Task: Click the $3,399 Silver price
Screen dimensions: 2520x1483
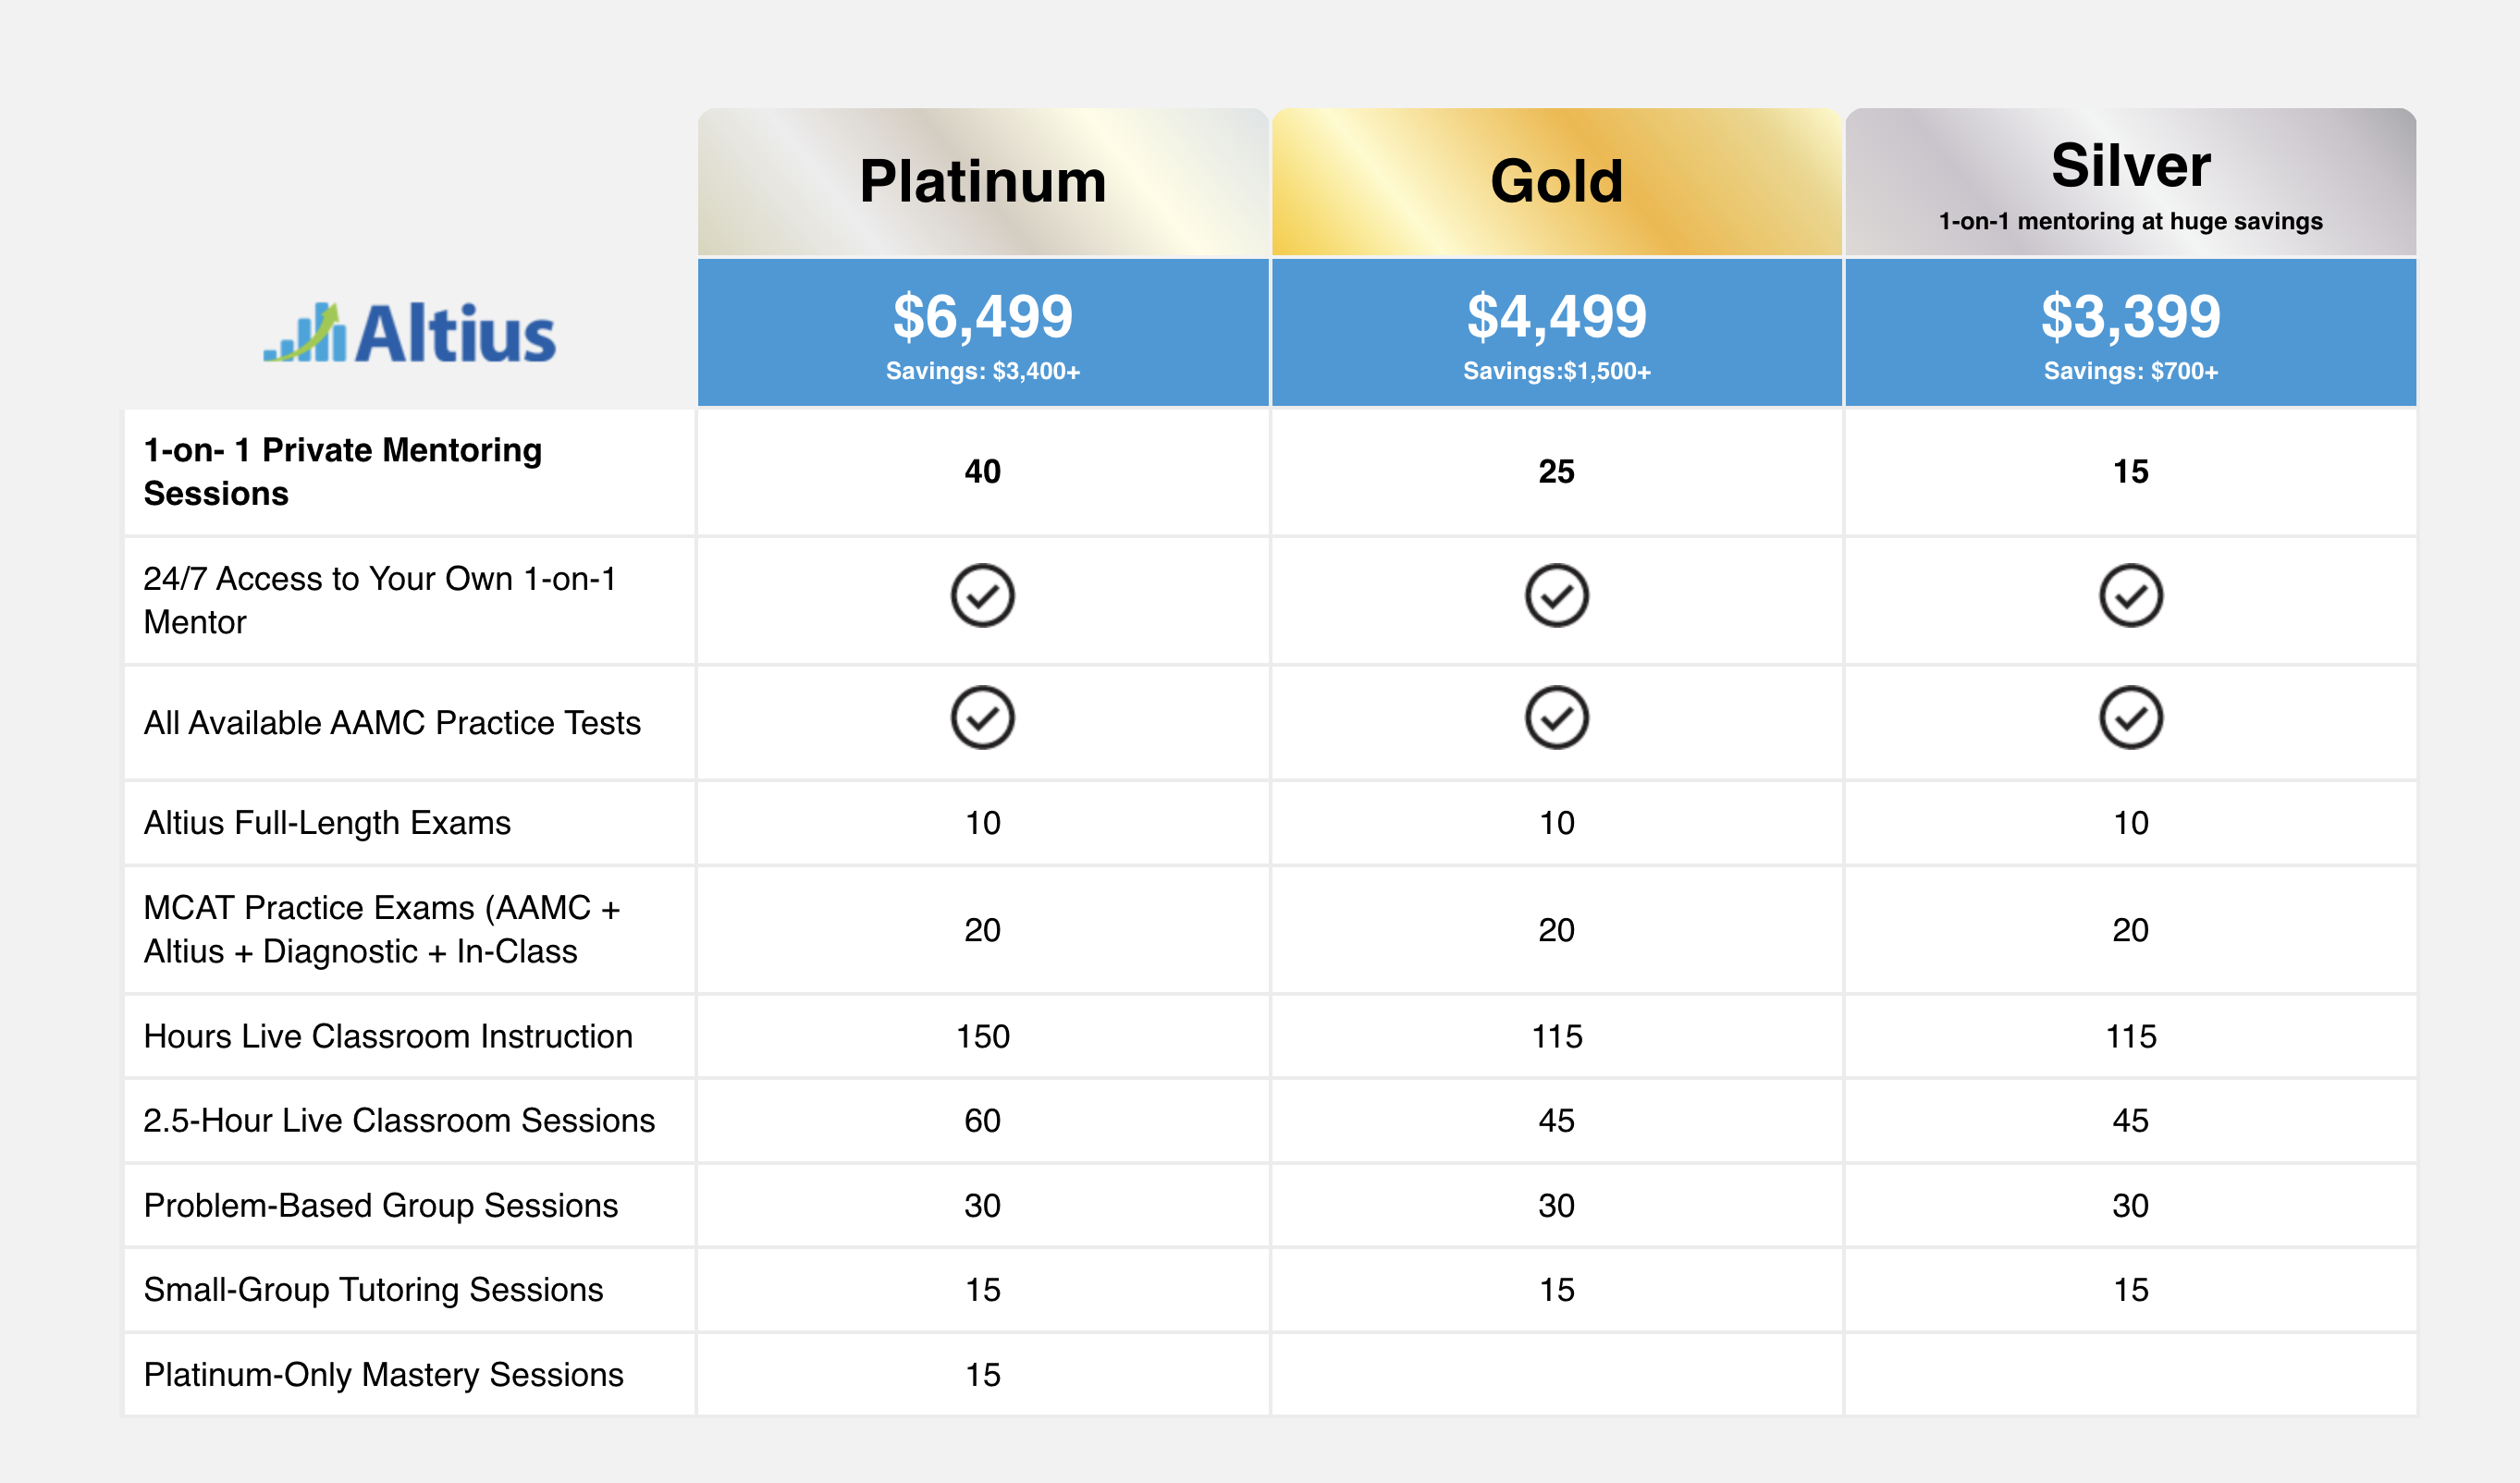Action: coord(2130,317)
